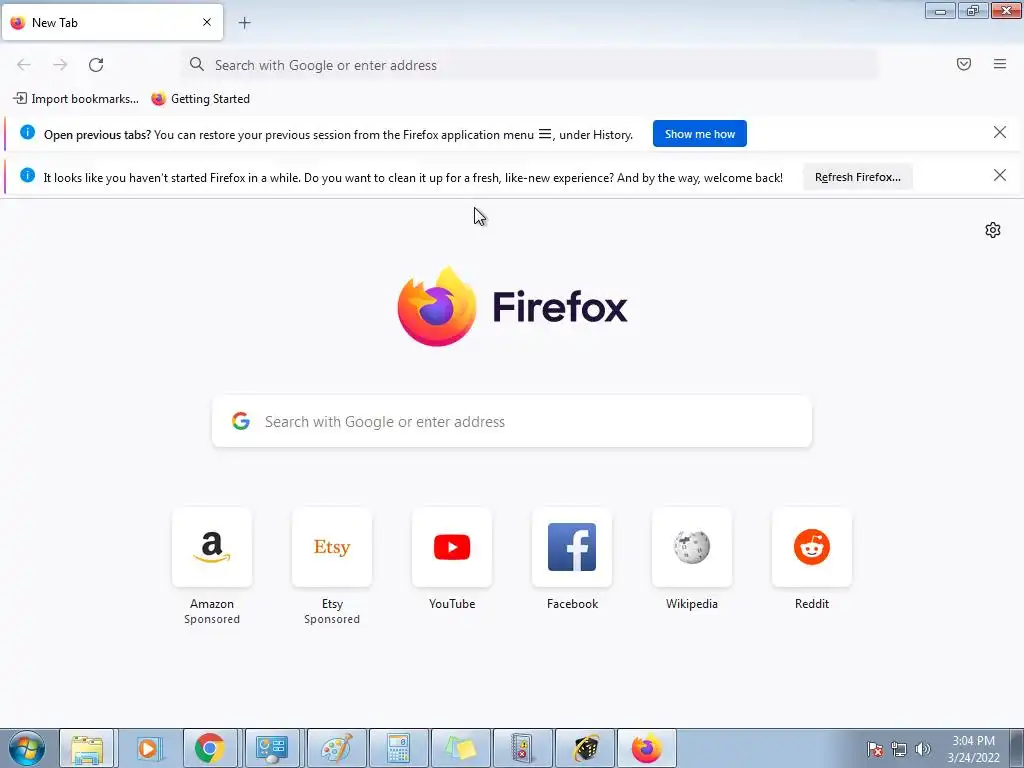Image resolution: width=1024 pixels, height=768 pixels.
Task: Go forward using the forward arrow
Action: (60, 65)
